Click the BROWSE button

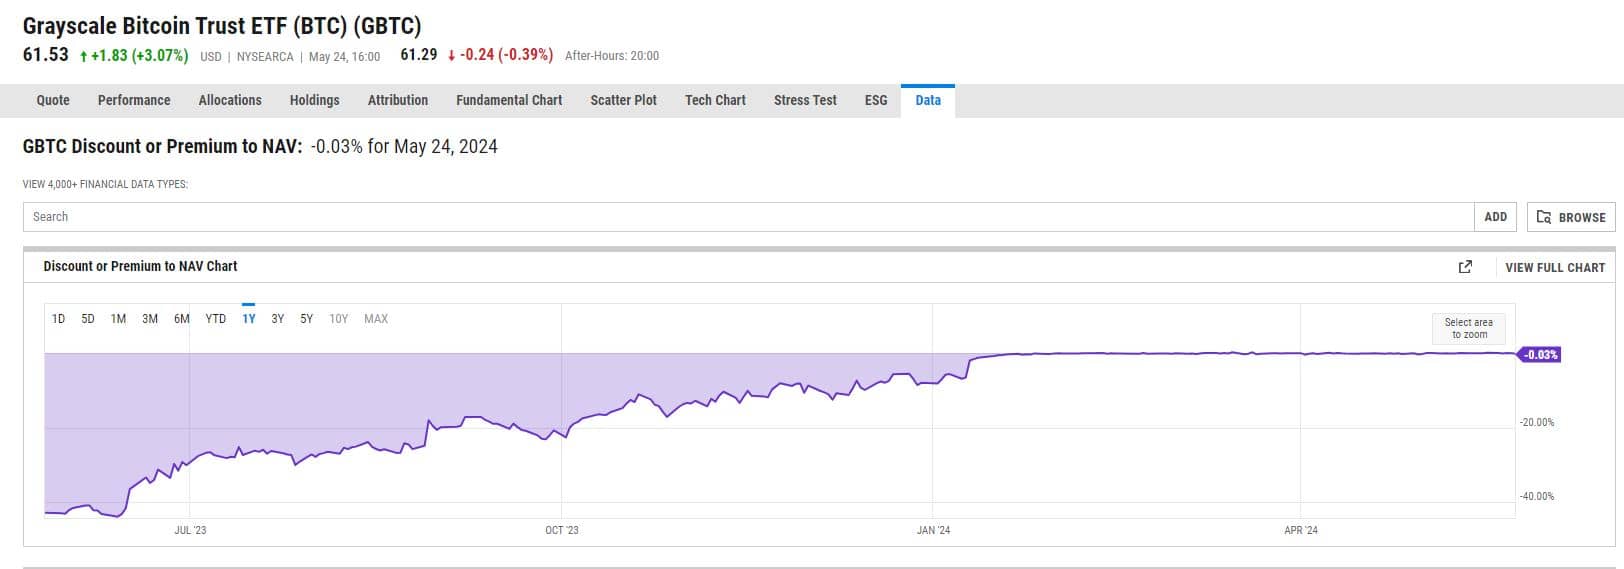tap(1571, 217)
